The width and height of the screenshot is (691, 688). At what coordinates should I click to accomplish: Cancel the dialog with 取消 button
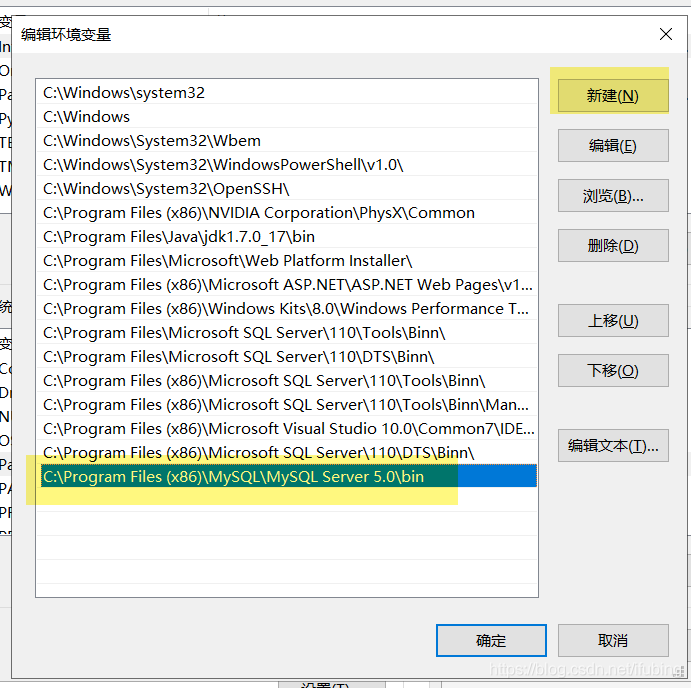613,640
